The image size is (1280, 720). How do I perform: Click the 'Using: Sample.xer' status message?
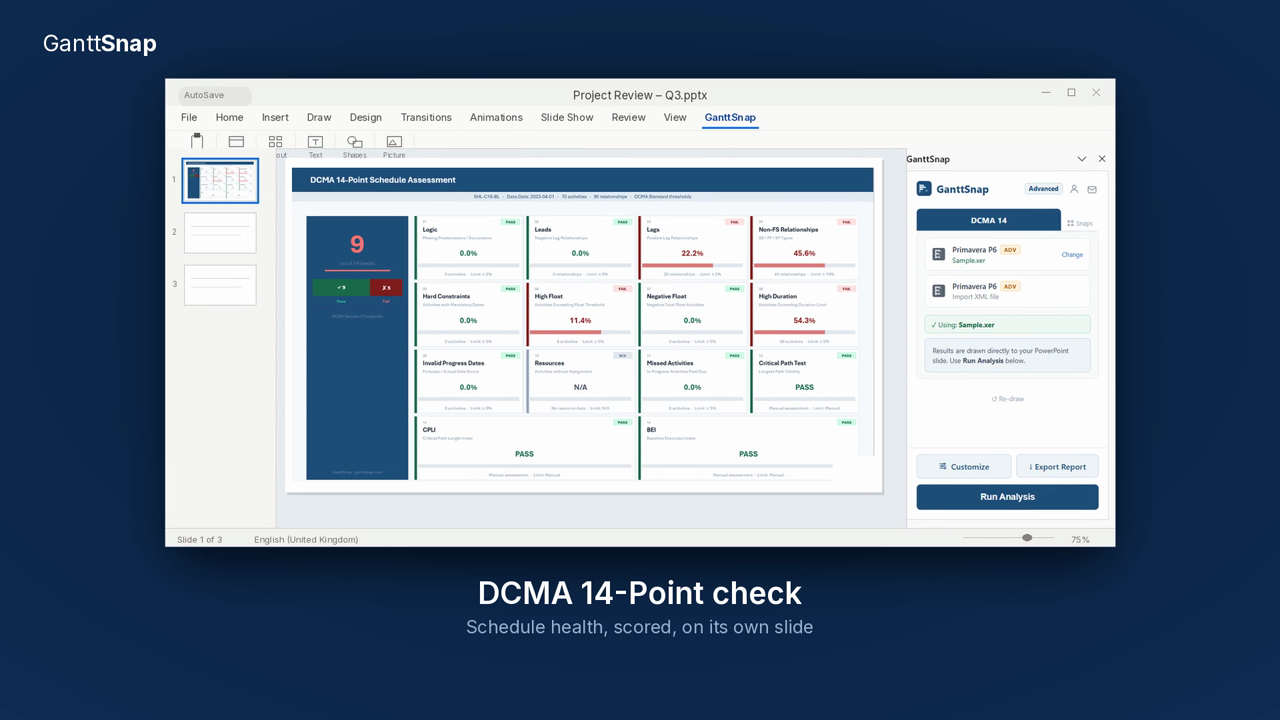(x=1007, y=325)
